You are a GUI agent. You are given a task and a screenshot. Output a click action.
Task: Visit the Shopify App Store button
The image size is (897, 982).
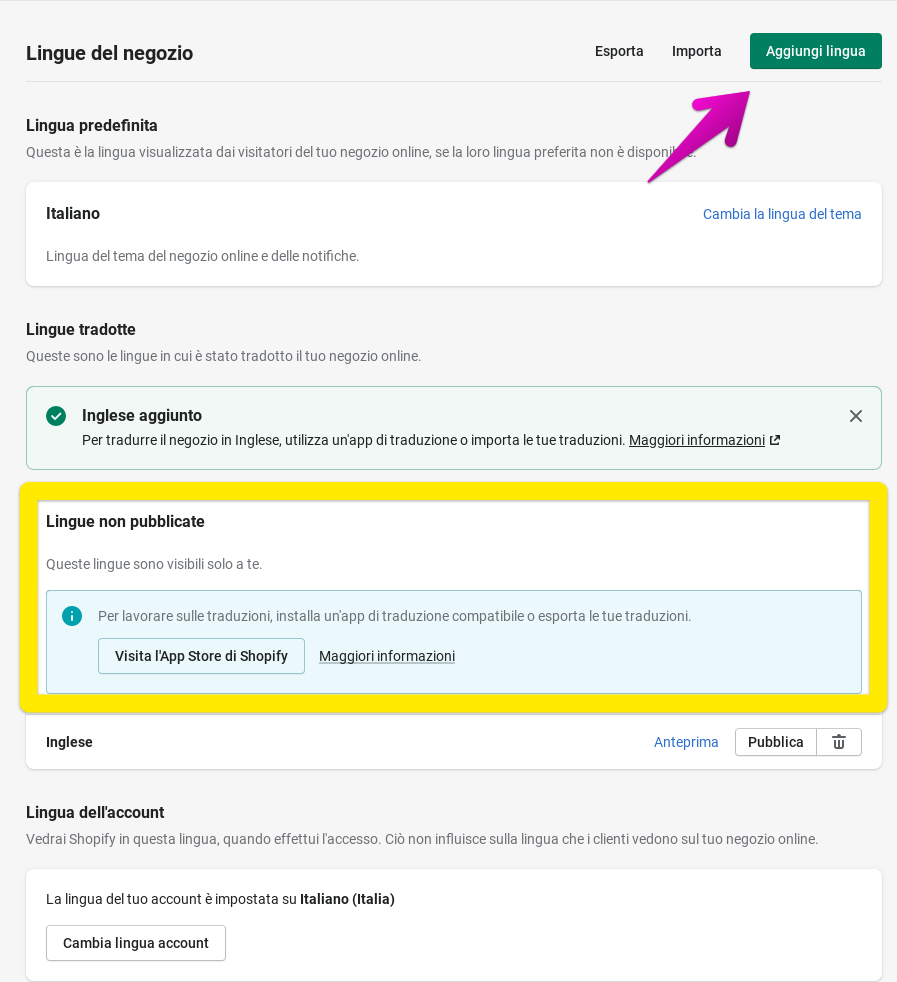pyautogui.click(x=201, y=656)
